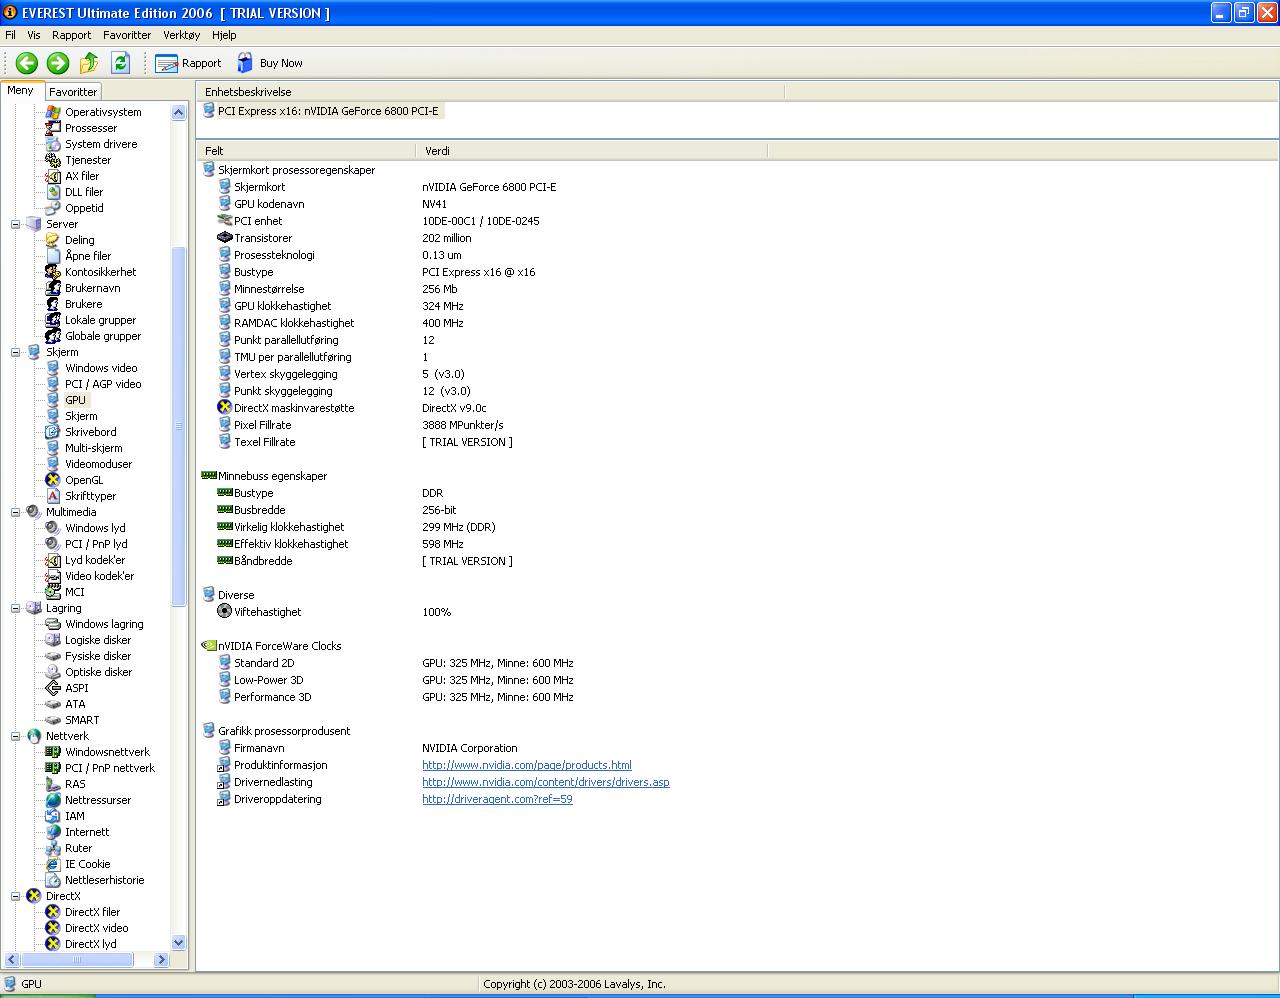Collapse the Lagring tree node
1280x998 pixels.
click(x=16, y=608)
